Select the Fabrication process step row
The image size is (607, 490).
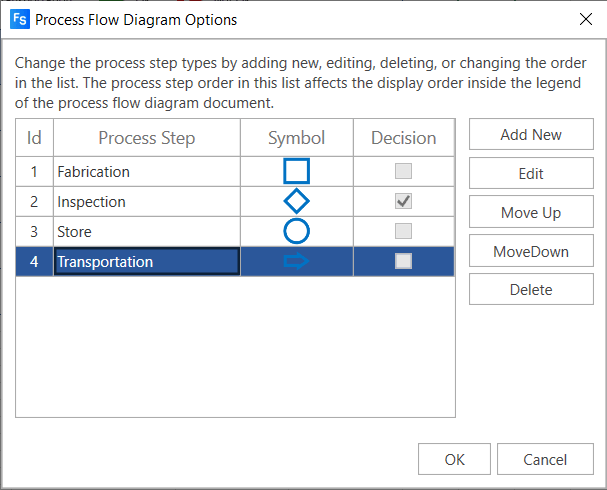pyautogui.click(x=146, y=172)
